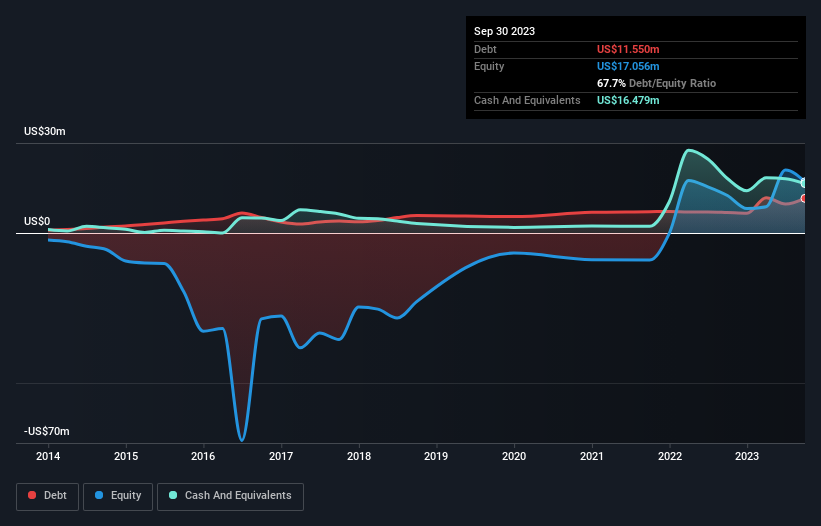Viewport: 821px width, 526px height.
Task: Click the -US$70m y-axis label
Action: [x=47, y=431]
